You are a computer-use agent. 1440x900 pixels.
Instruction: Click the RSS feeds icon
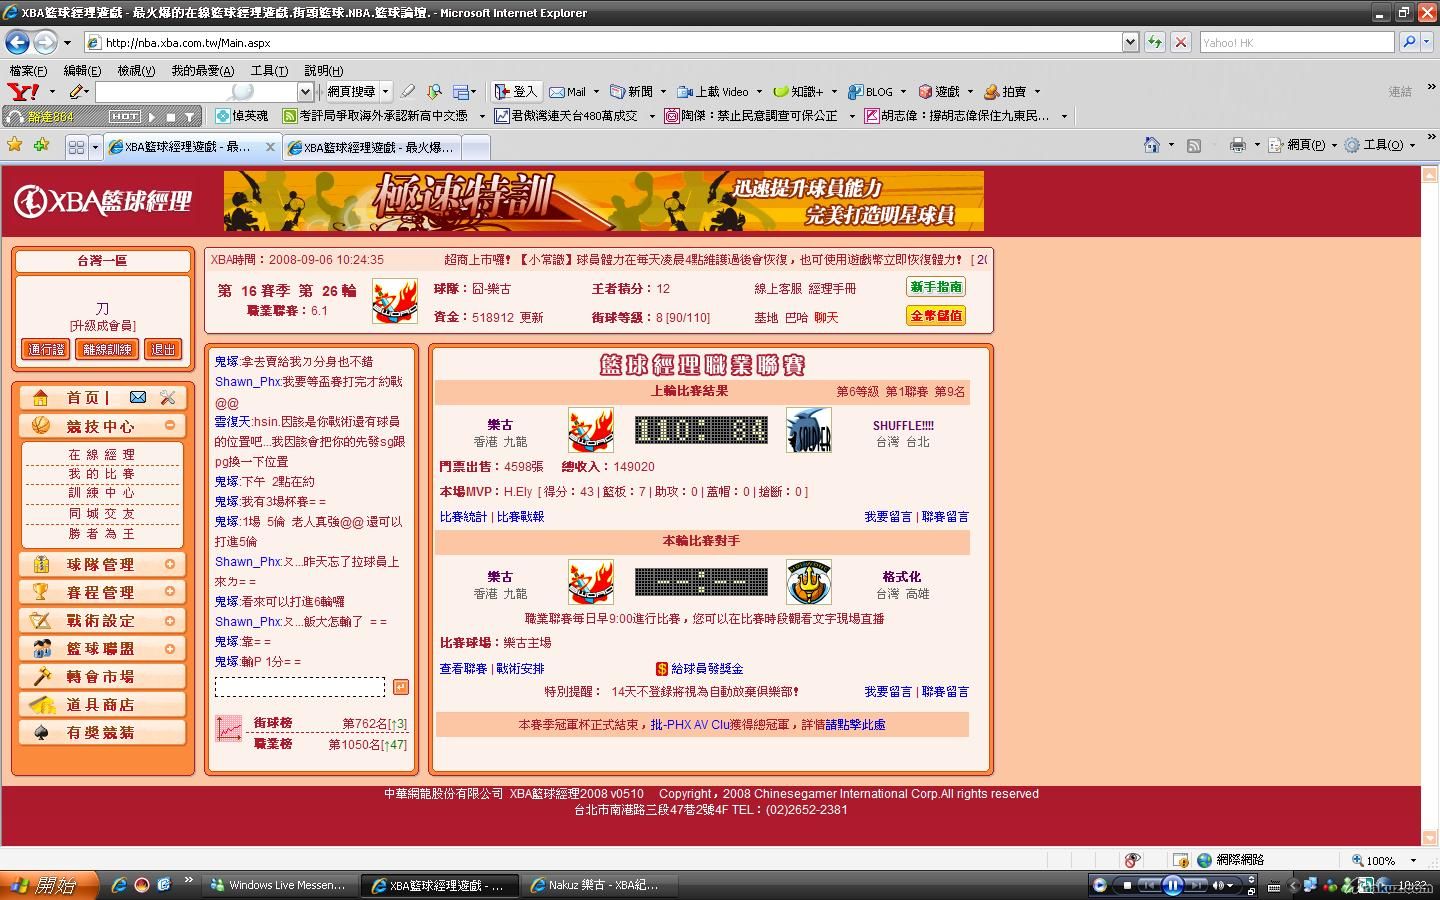click(1194, 145)
